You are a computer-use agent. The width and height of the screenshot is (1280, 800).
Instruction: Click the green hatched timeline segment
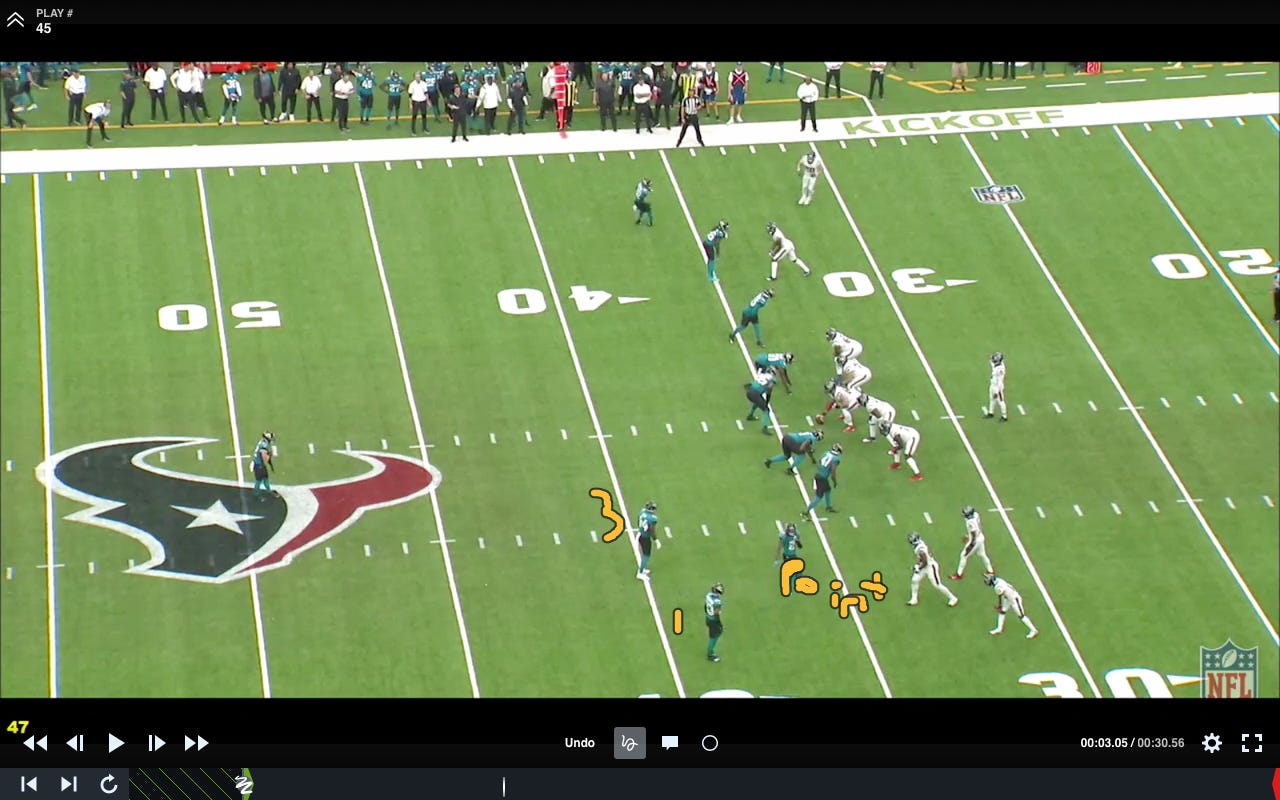coord(185,784)
